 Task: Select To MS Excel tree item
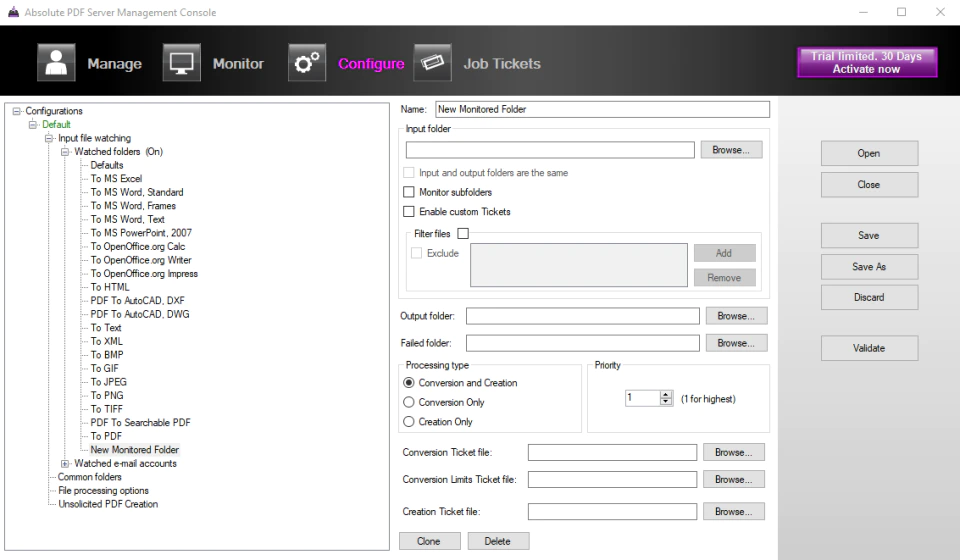(x=116, y=179)
